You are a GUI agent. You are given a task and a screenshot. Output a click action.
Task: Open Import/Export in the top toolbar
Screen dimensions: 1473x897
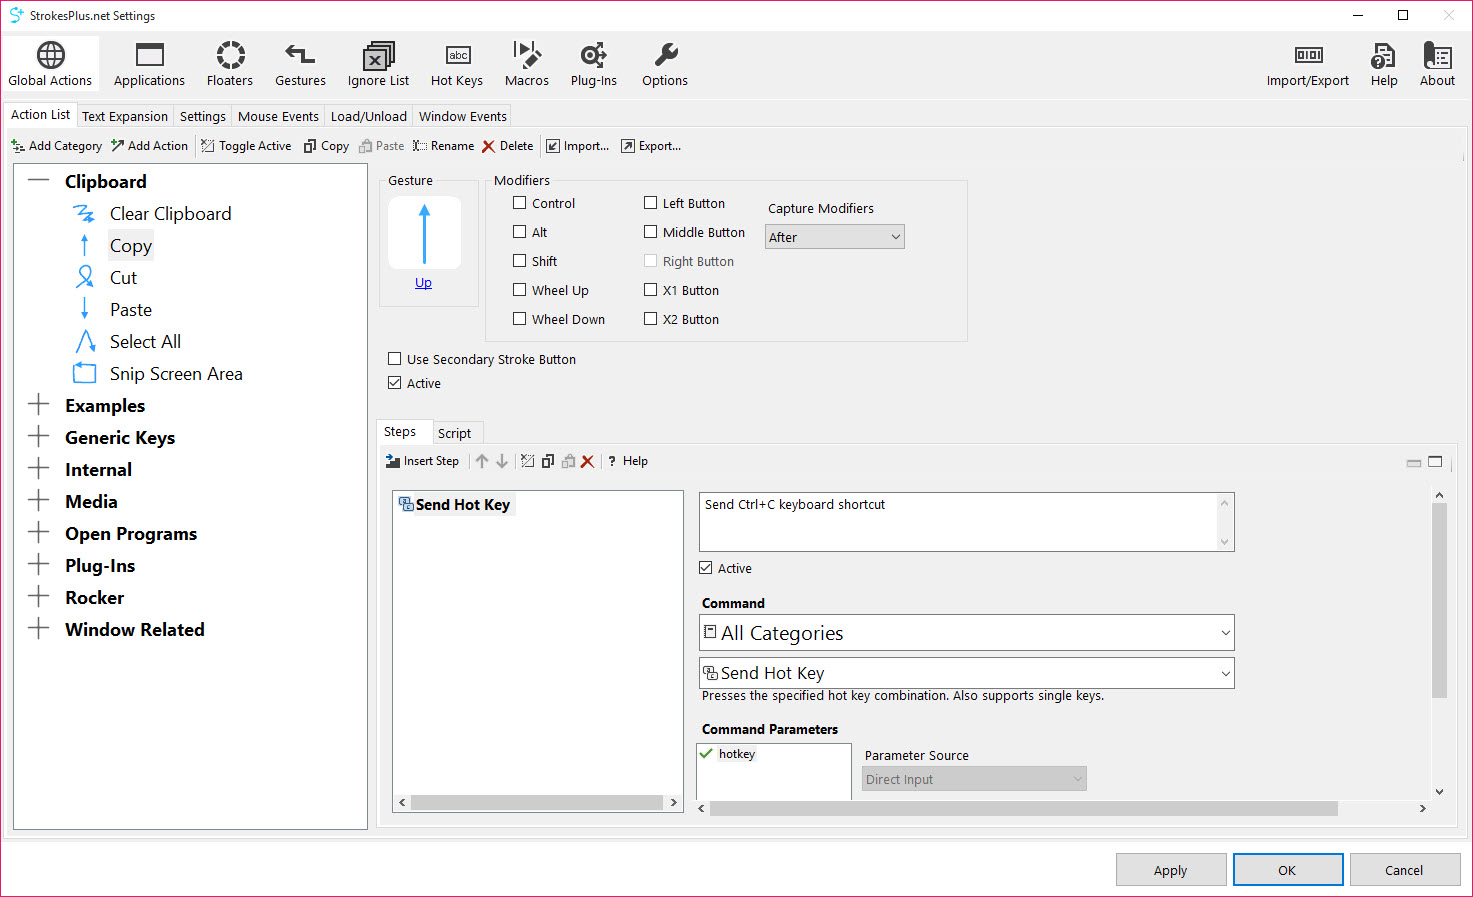coord(1307,64)
